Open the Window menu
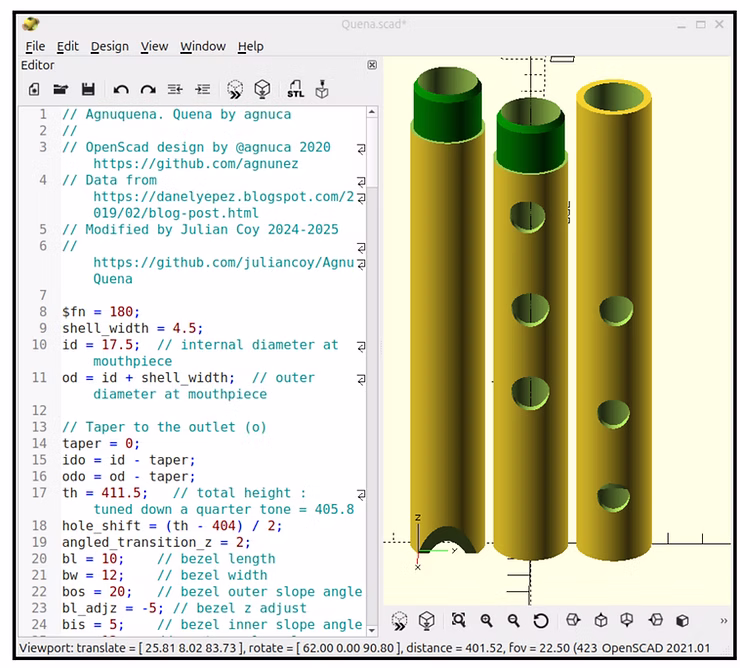This screenshot has width=740, height=668. (x=202, y=46)
